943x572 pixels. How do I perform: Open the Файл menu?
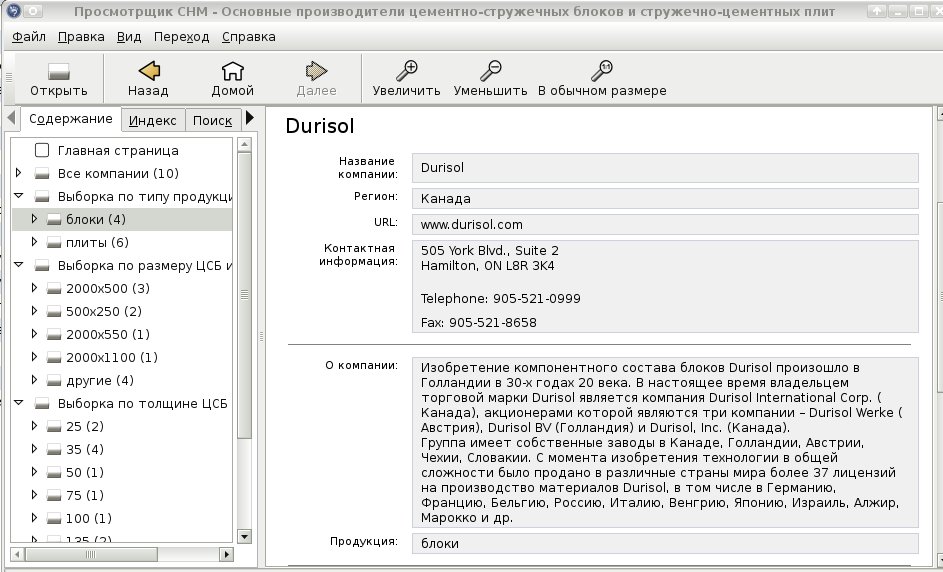(29, 37)
